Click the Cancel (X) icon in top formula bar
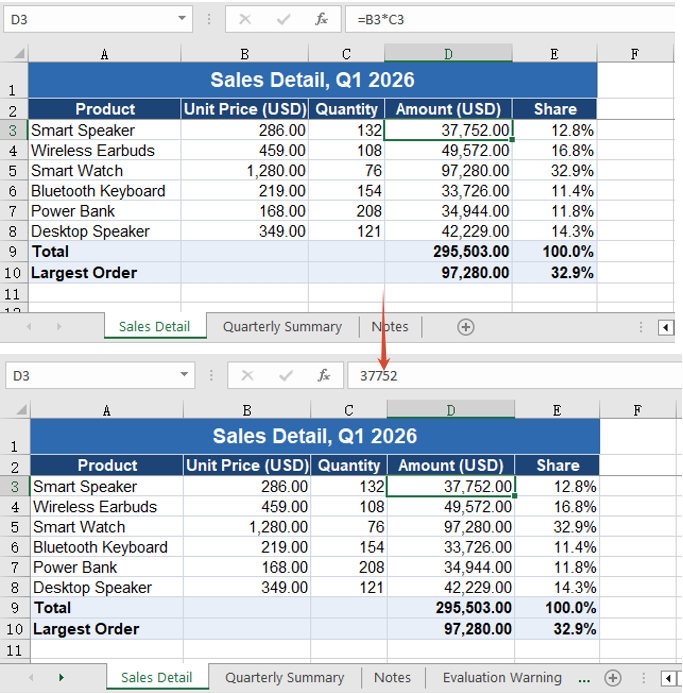Viewport: 683px width, 693px height. 245,19
